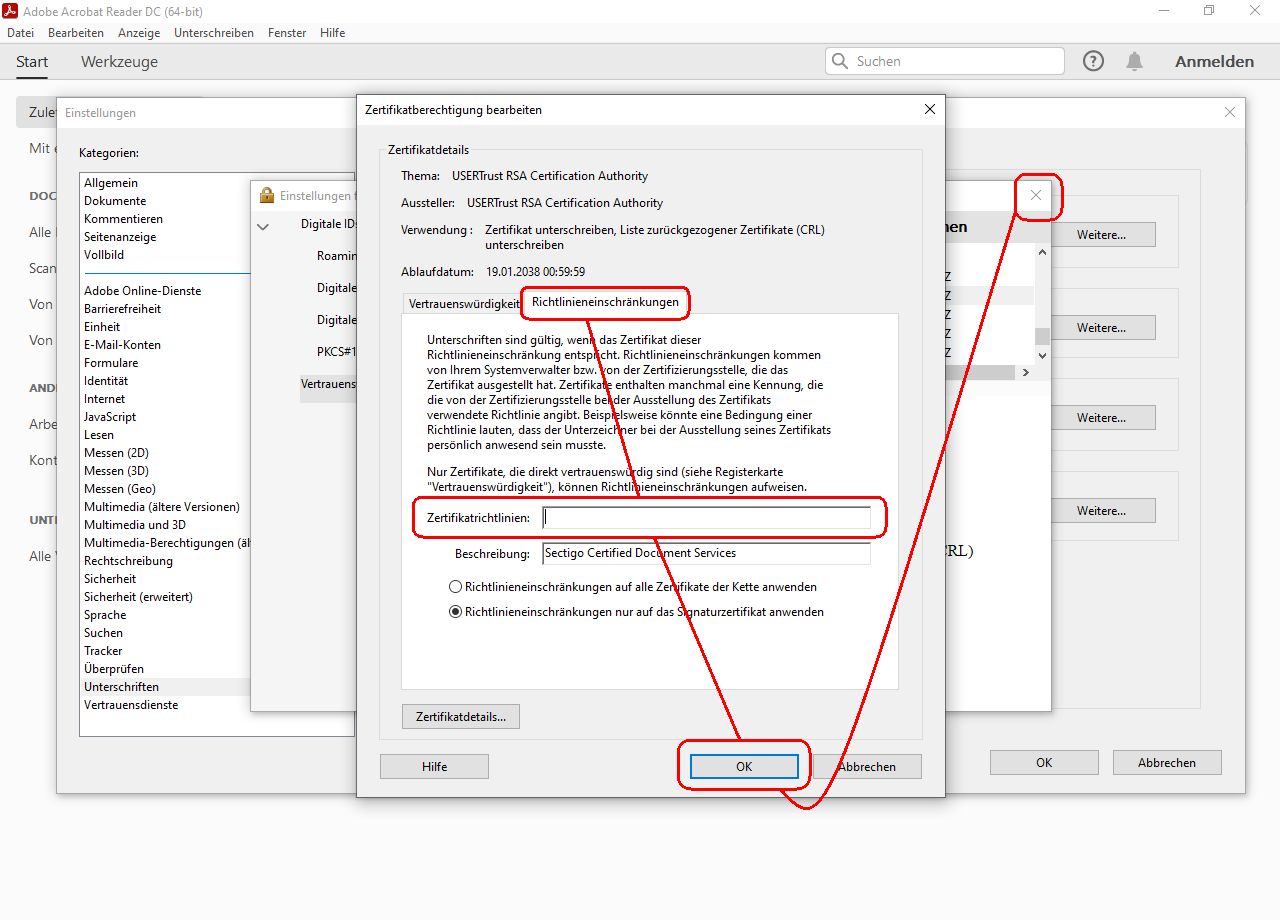Switch to the Werkzeuge tab
The image size is (1280, 920).
tap(119, 62)
